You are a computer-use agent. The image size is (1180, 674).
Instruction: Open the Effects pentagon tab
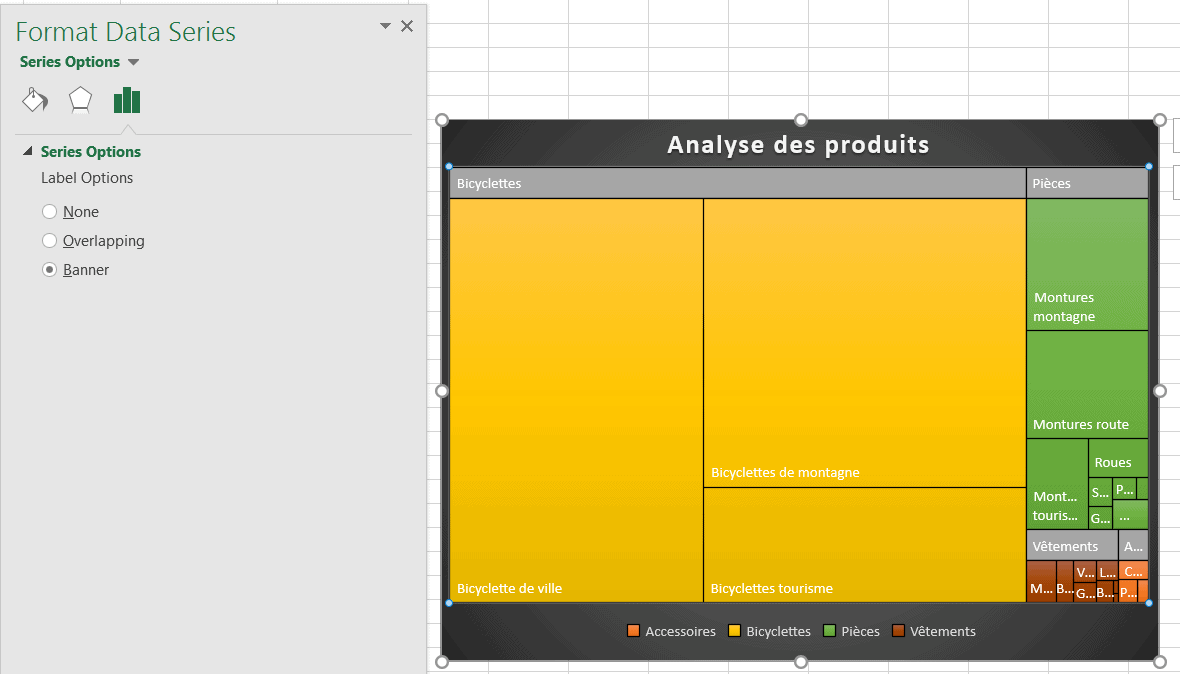tap(80, 100)
